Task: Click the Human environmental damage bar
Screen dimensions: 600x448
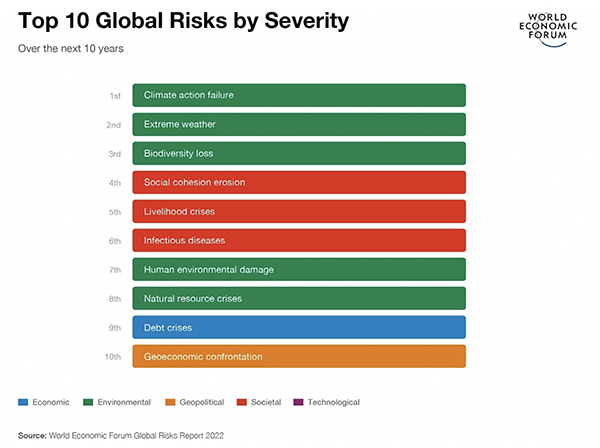Action: (299, 269)
